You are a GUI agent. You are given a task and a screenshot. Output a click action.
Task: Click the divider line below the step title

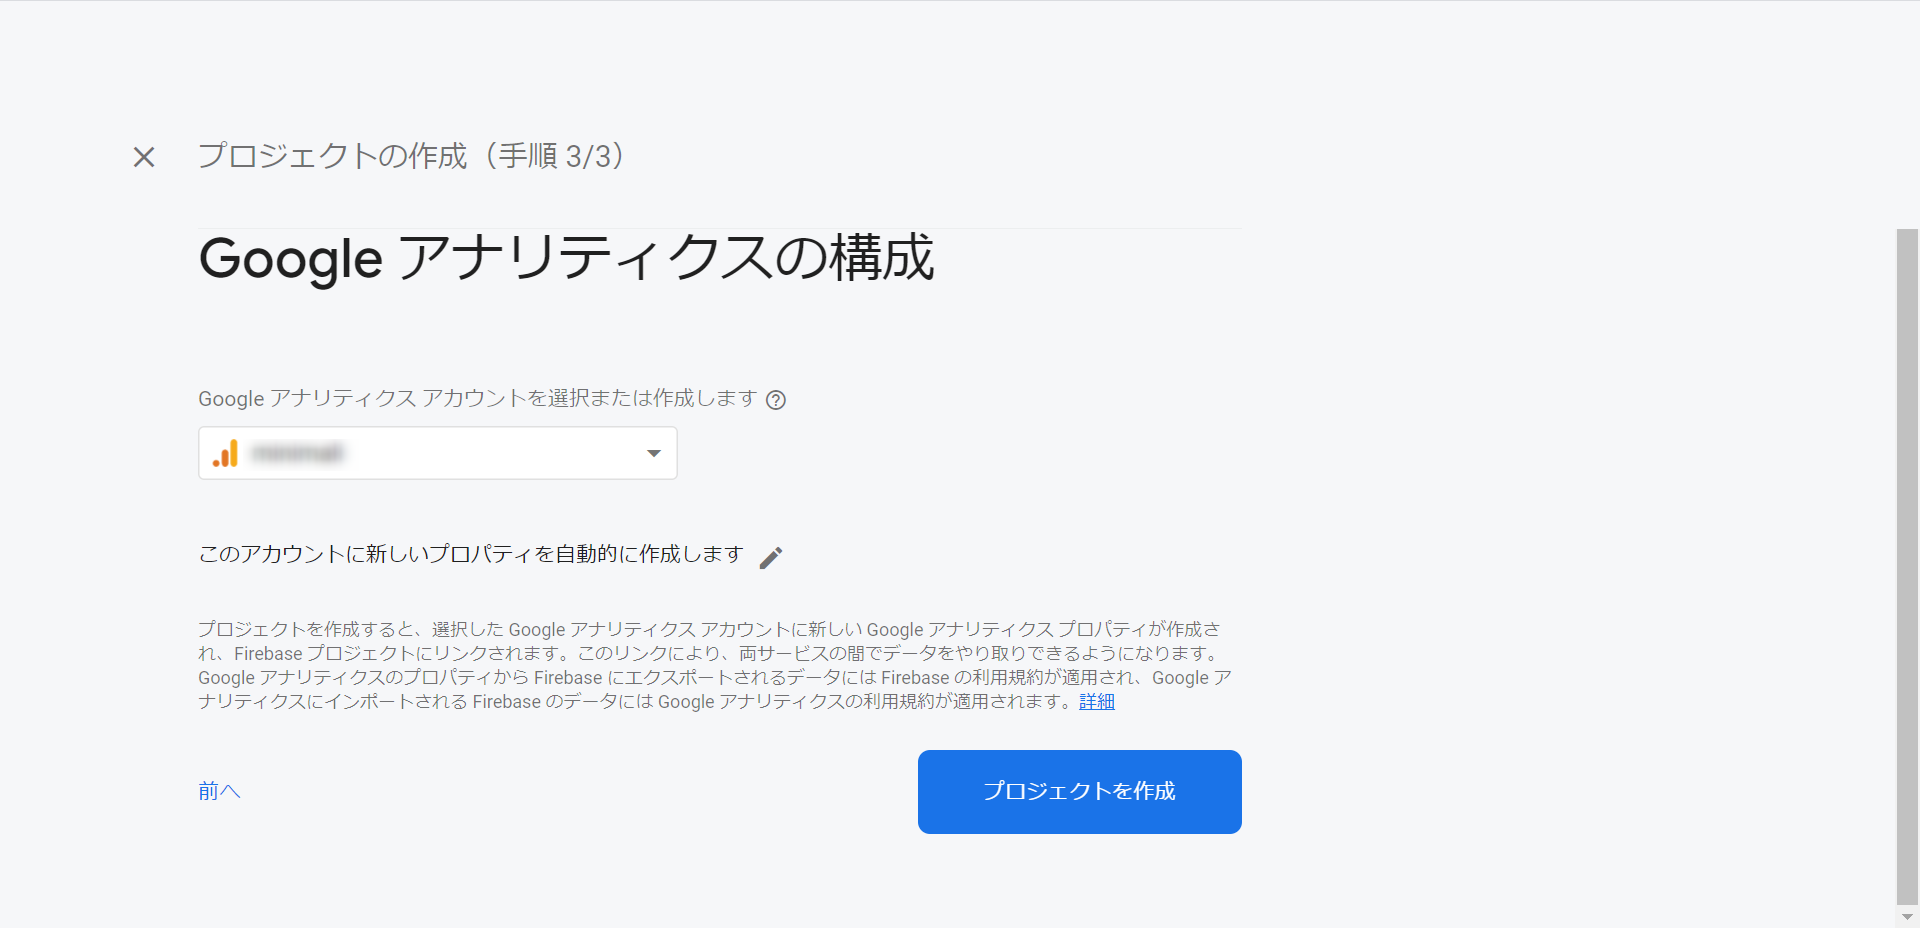point(720,228)
